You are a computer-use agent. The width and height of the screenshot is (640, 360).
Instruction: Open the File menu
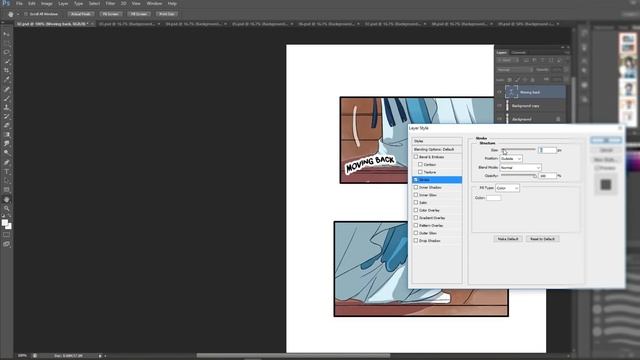[x=19, y=3]
